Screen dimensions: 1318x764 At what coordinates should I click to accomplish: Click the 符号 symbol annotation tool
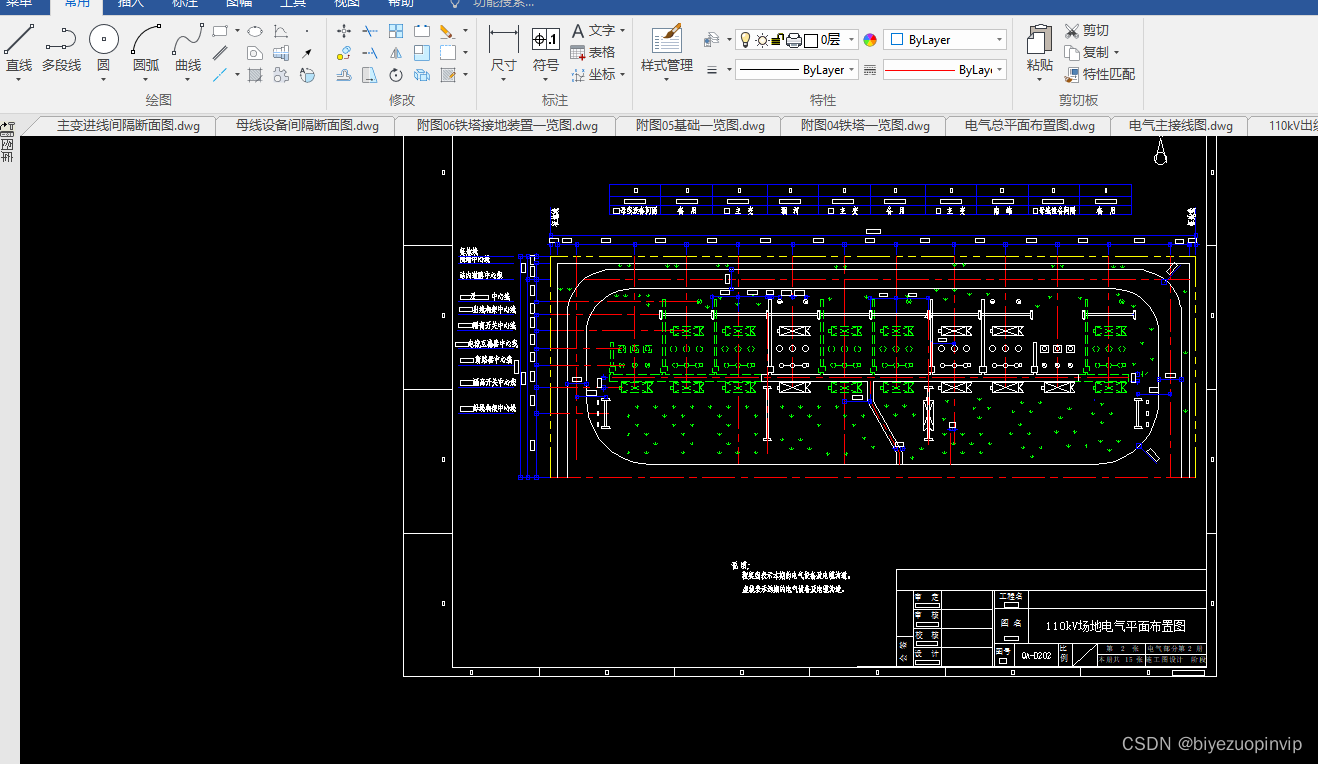[546, 50]
